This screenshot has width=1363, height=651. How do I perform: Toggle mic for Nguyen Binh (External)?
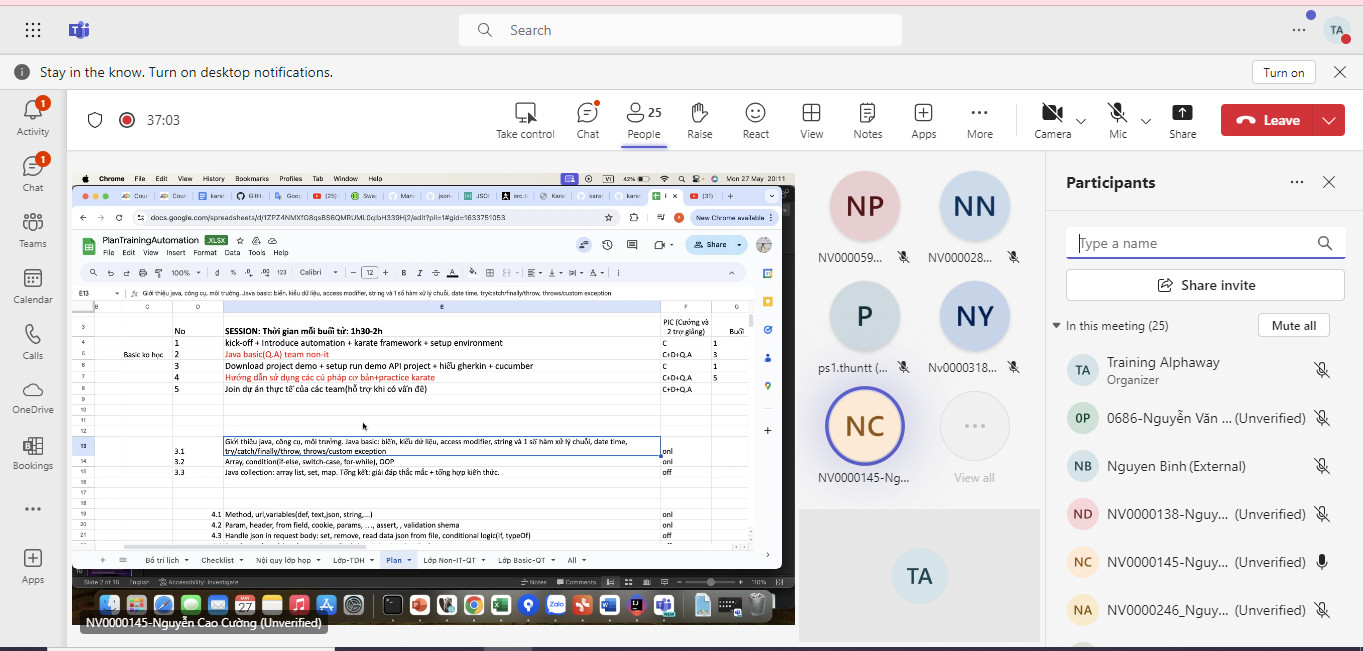pos(1321,466)
